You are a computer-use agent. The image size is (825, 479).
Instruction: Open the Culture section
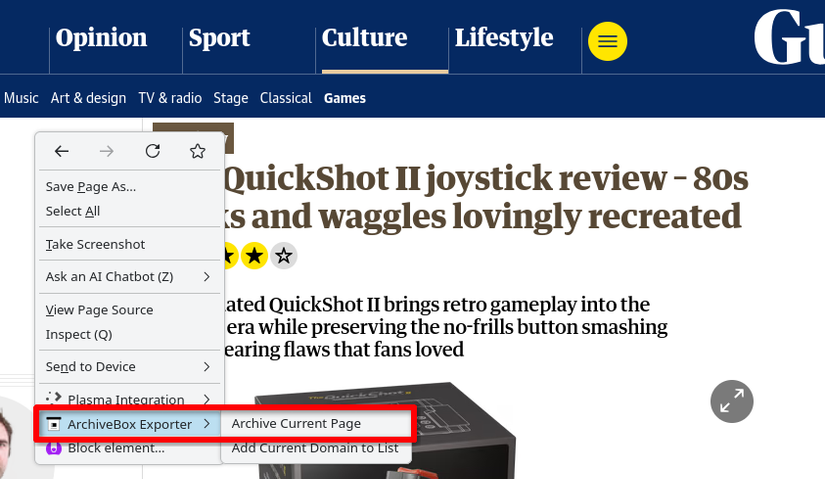[364, 38]
